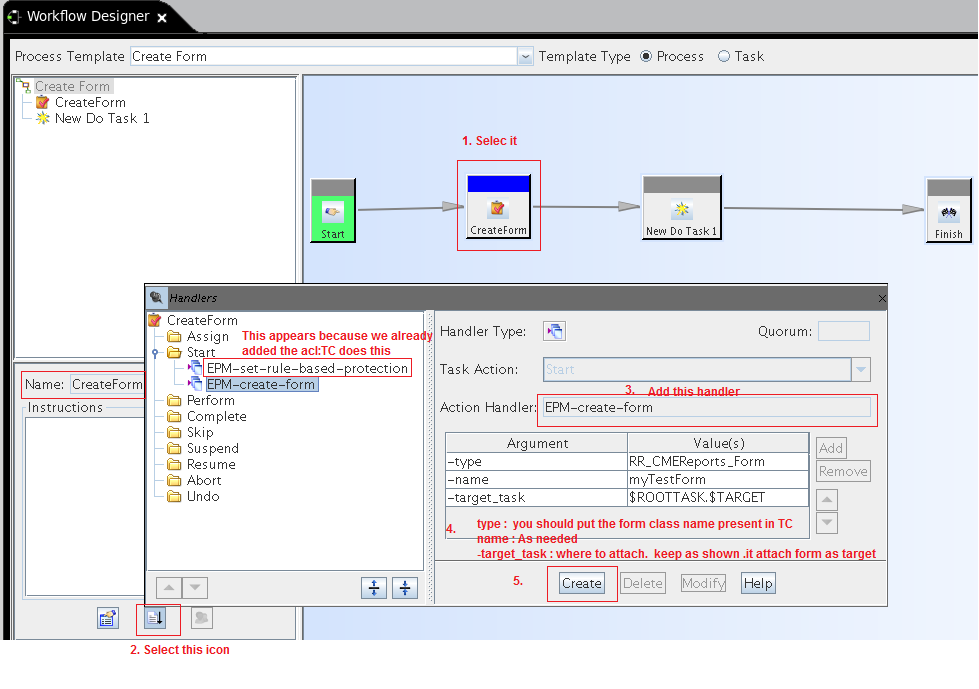The height and width of the screenshot is (689, 979).
Task: Select the Resume folder
Action: pyautogui.click(x=211, y=464)
